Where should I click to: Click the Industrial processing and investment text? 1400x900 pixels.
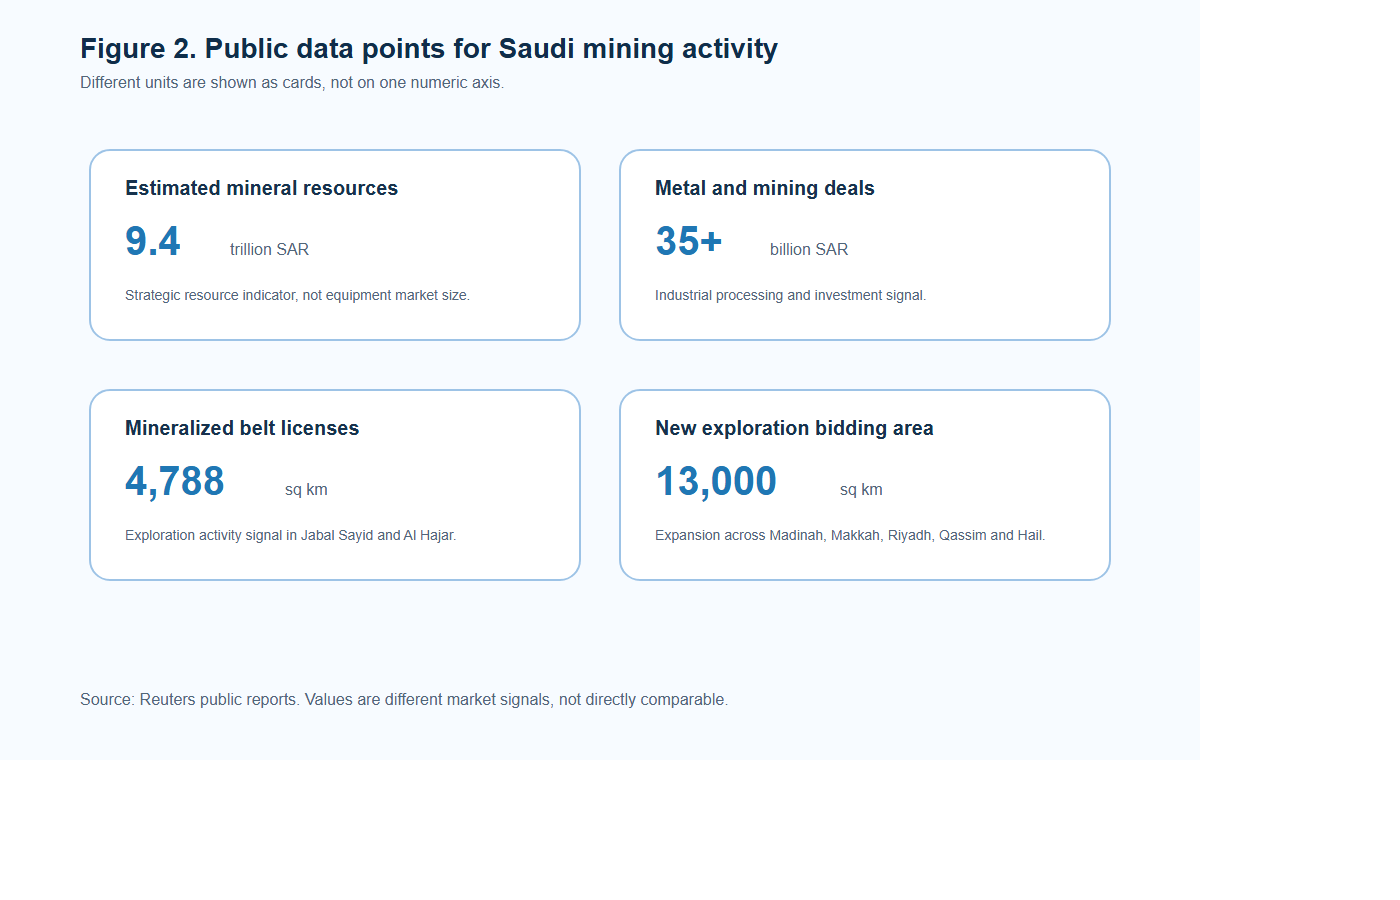tap(790, 296)
